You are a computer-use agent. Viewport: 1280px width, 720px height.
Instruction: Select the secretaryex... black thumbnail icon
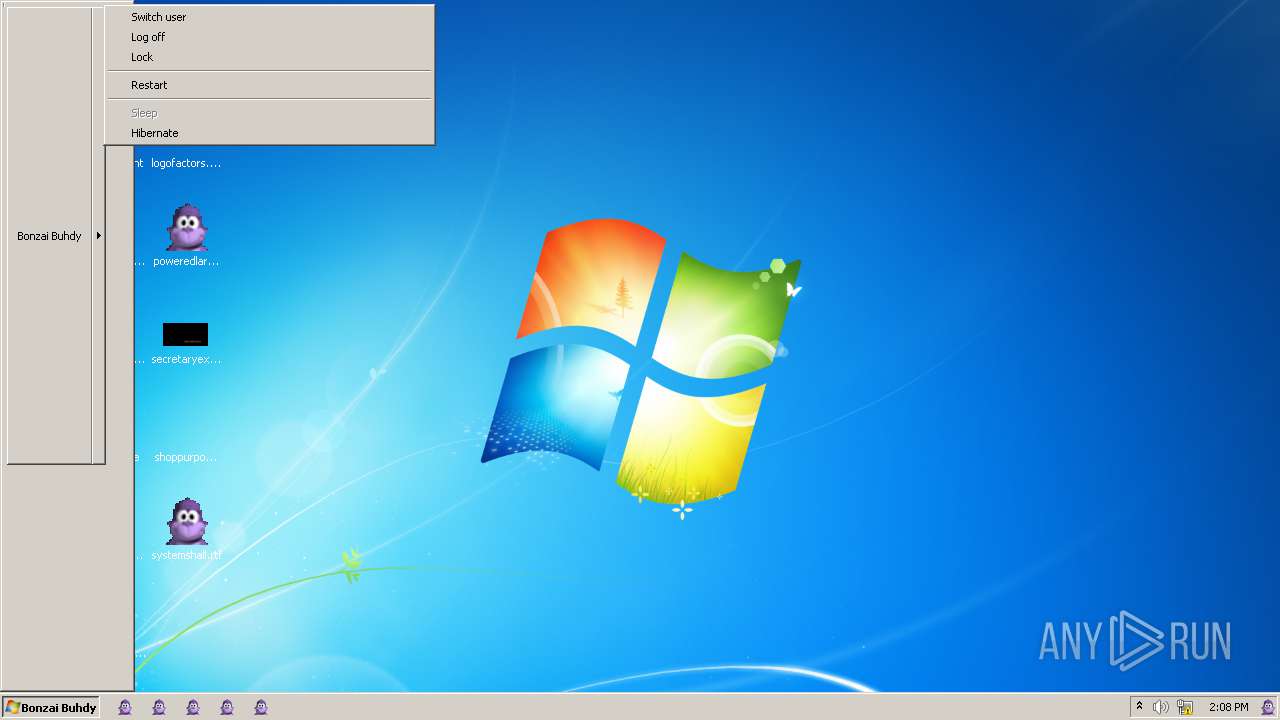pyautogui.click(x=185, y=334)
